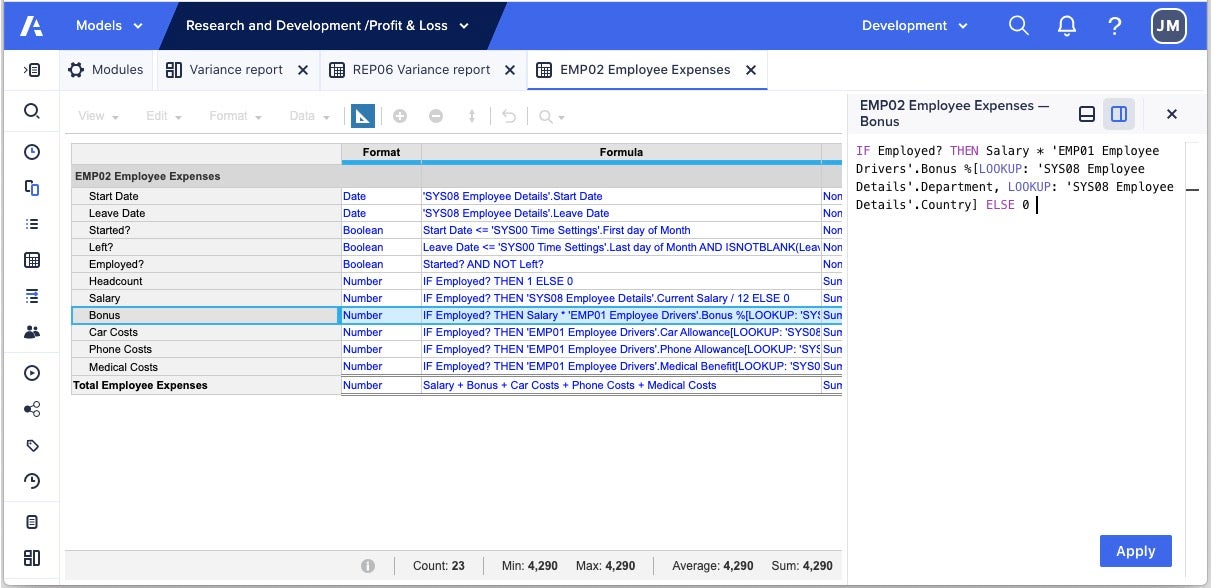Click the Anaplan logo icon

[32, 26]
